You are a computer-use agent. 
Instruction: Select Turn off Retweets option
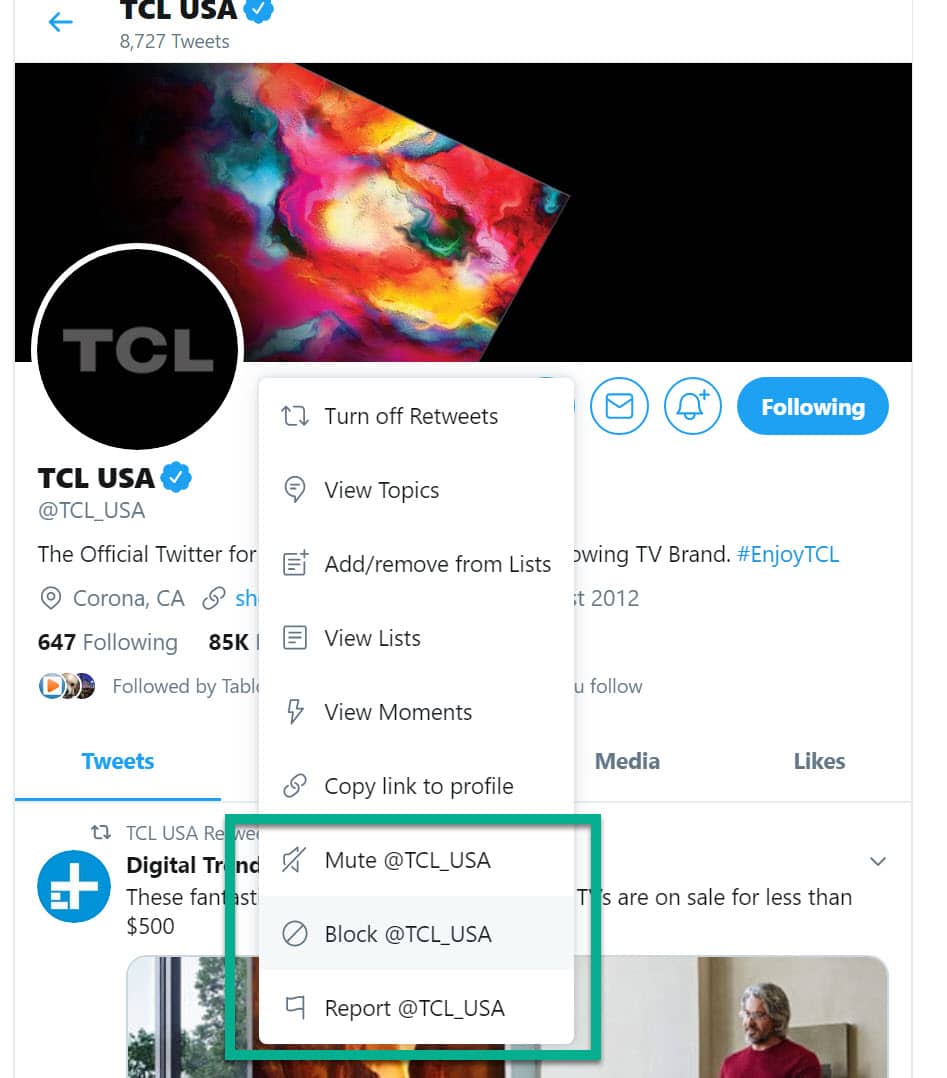pyautogui.click(x=410, y=416)
